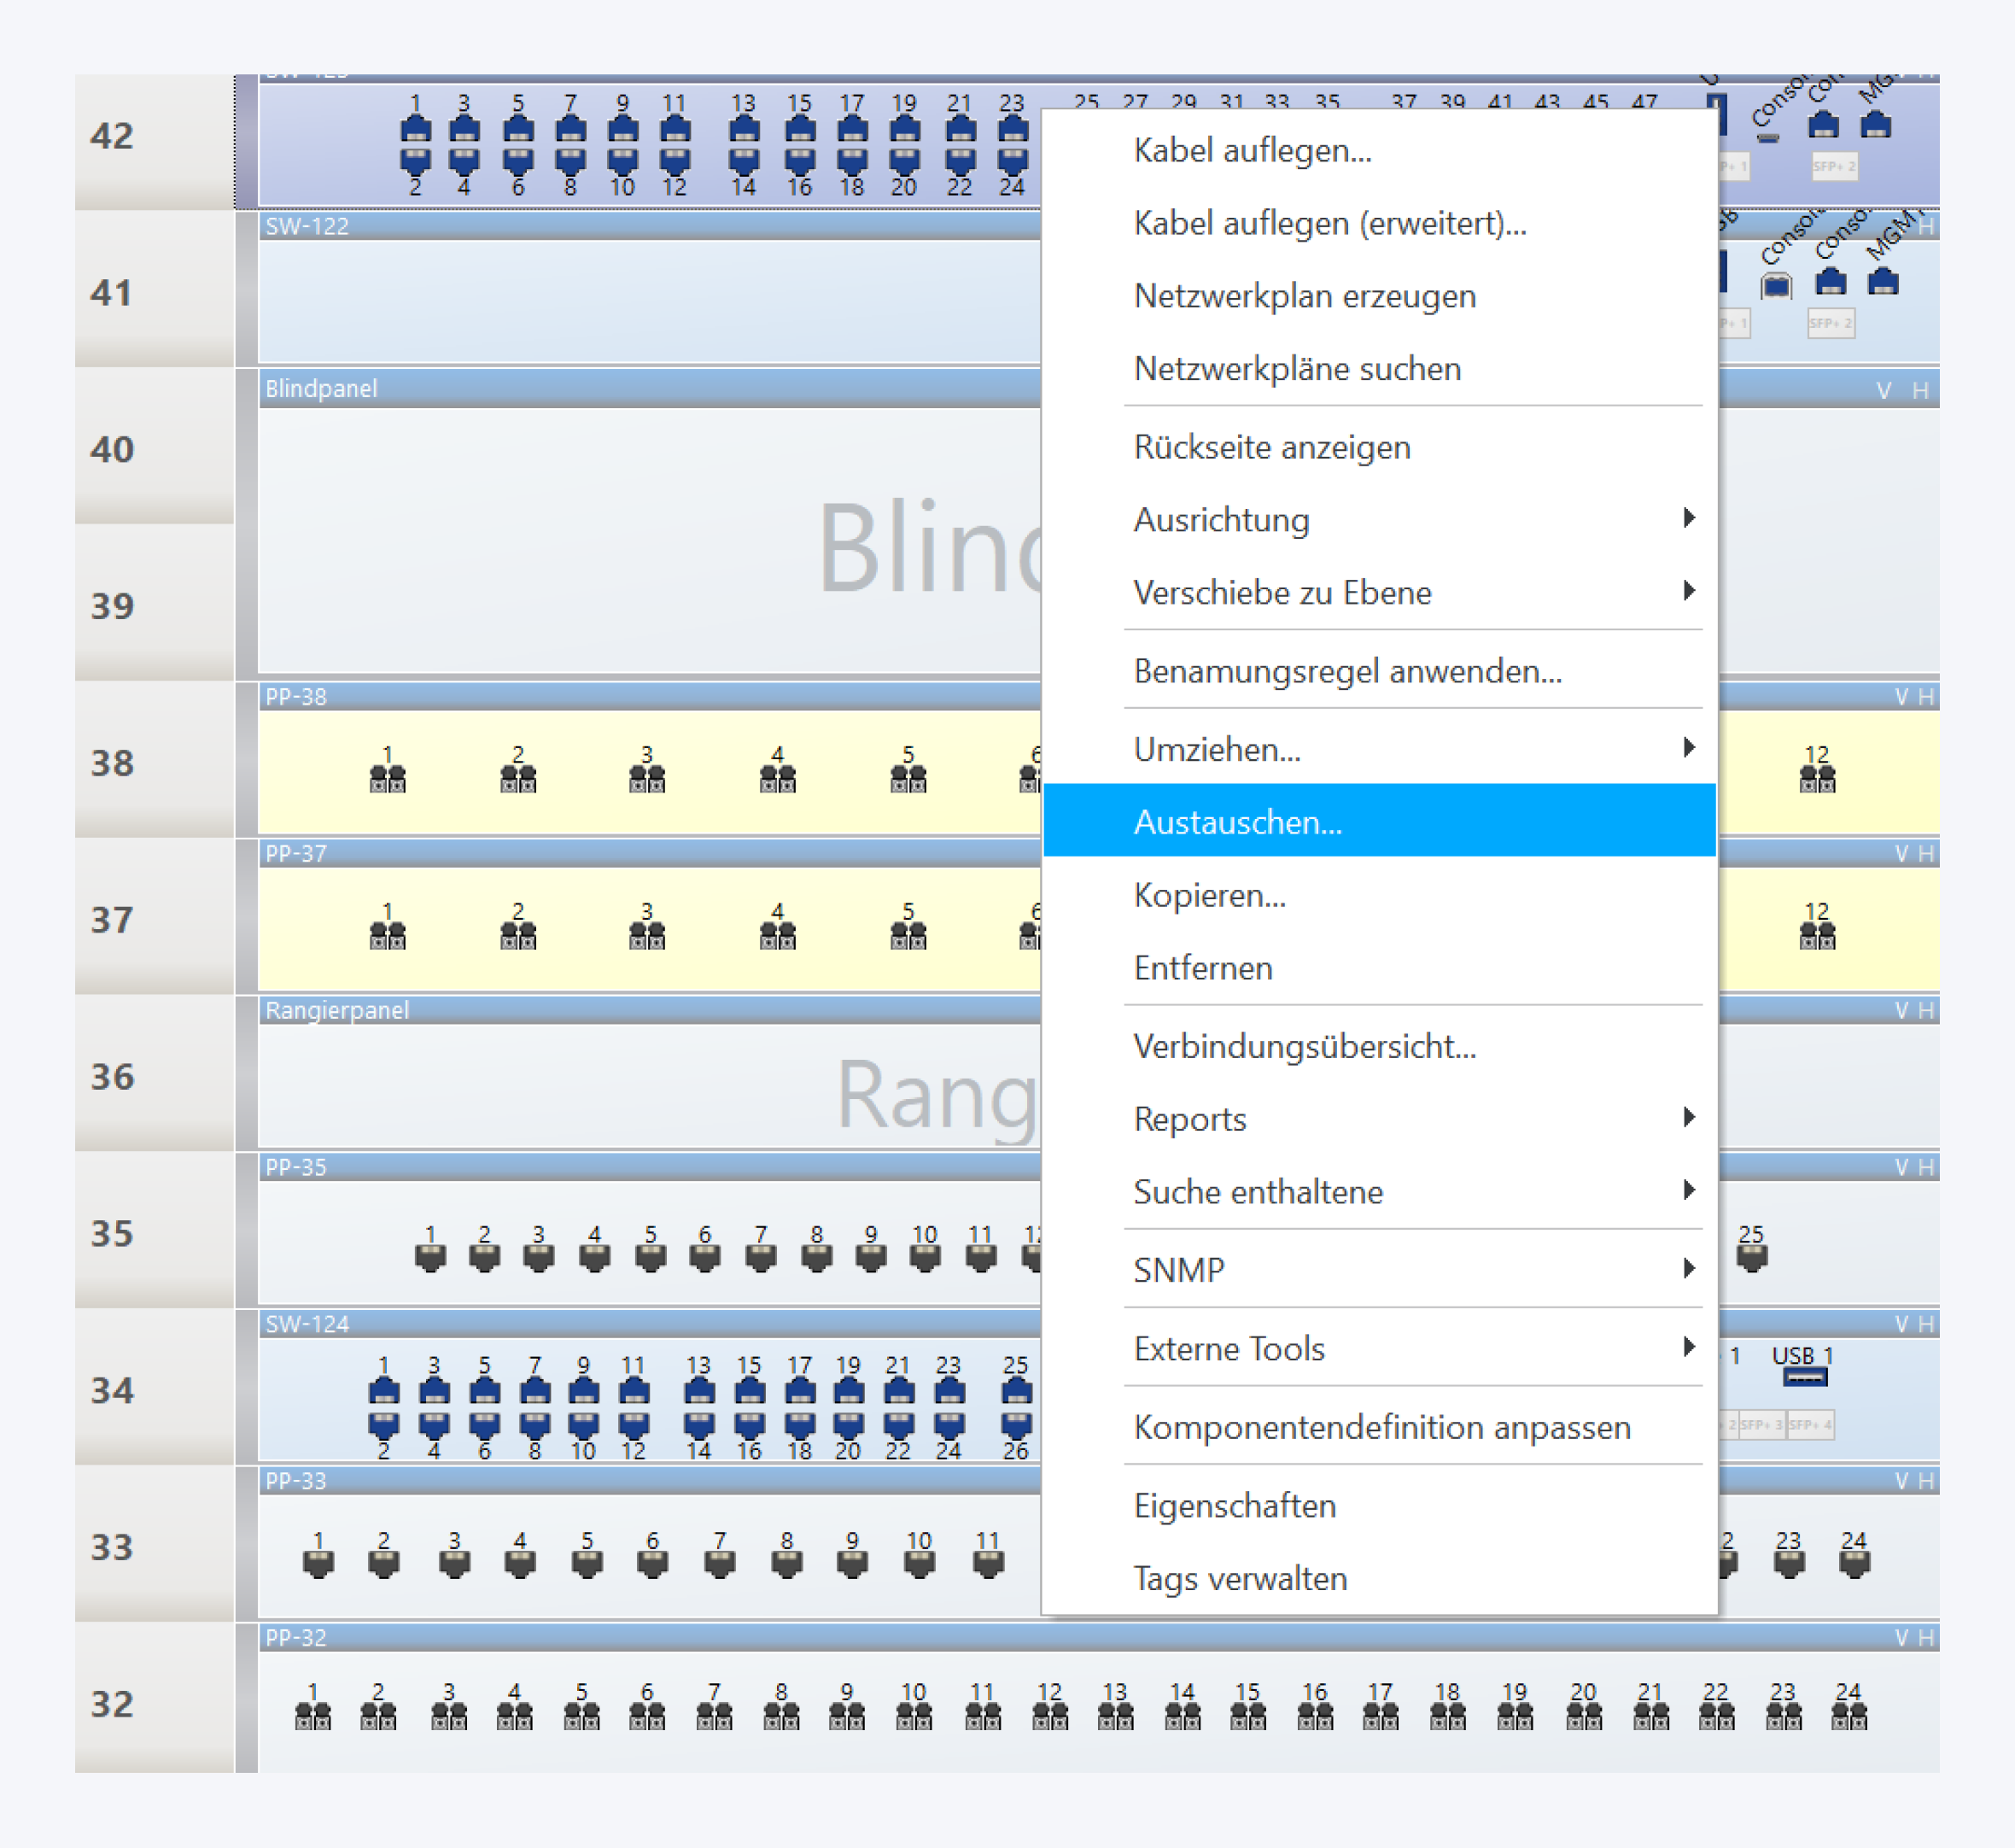Click port 12 icon on PP-37 panel

click(x=1816, y=935)
